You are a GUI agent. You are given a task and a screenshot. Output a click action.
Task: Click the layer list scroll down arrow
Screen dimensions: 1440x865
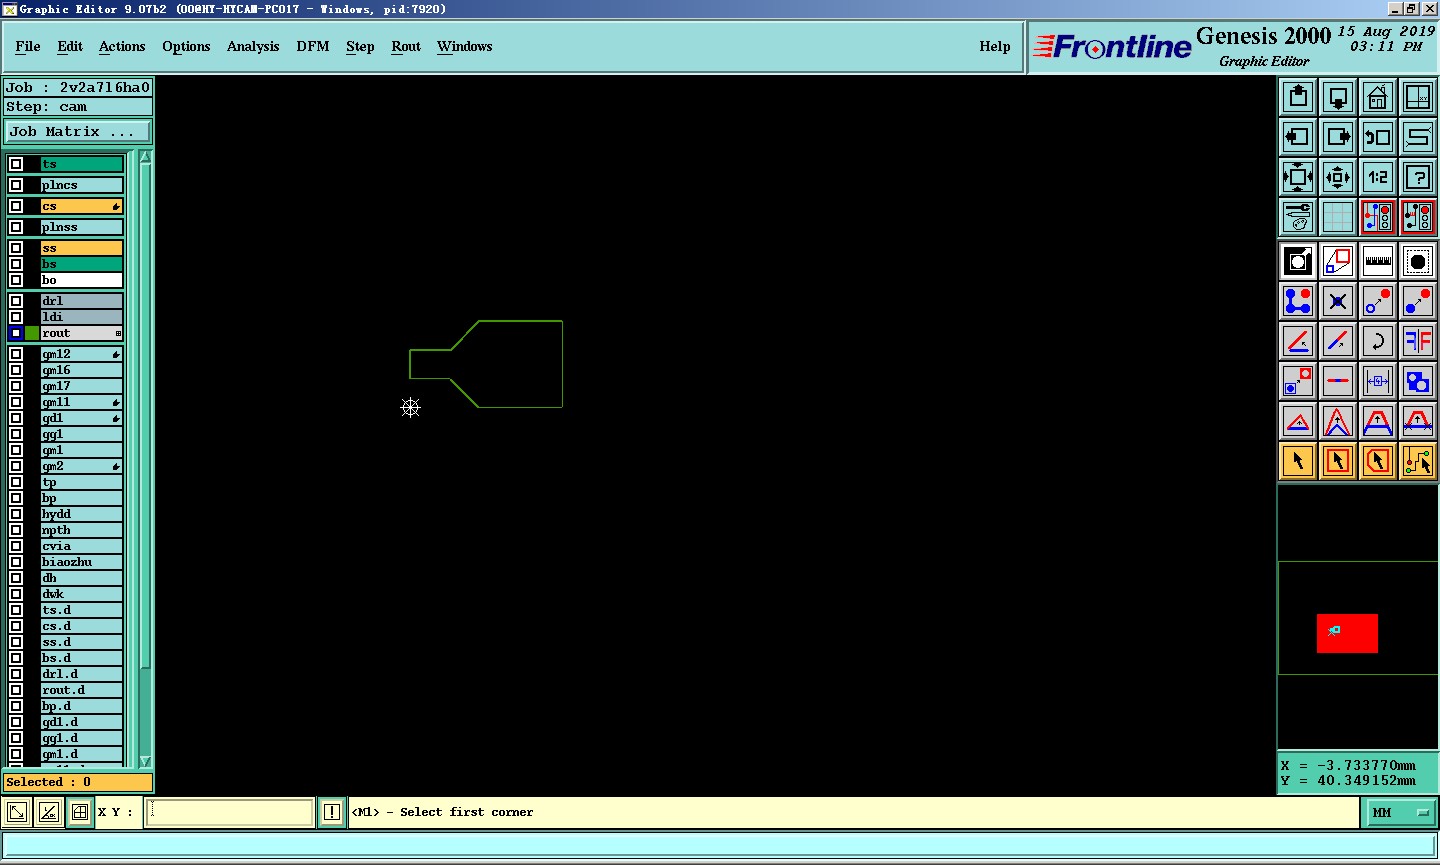[145, 761]
